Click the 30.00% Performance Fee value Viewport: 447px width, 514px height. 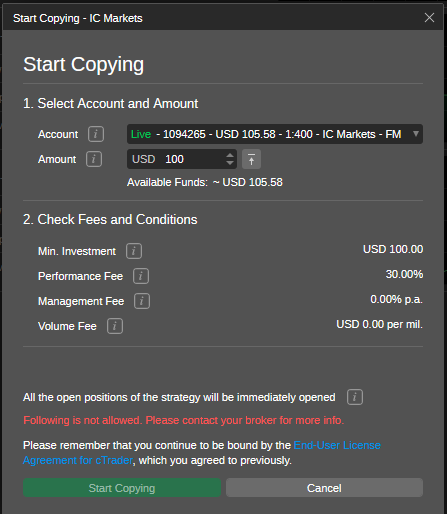[x=404, y=274]
